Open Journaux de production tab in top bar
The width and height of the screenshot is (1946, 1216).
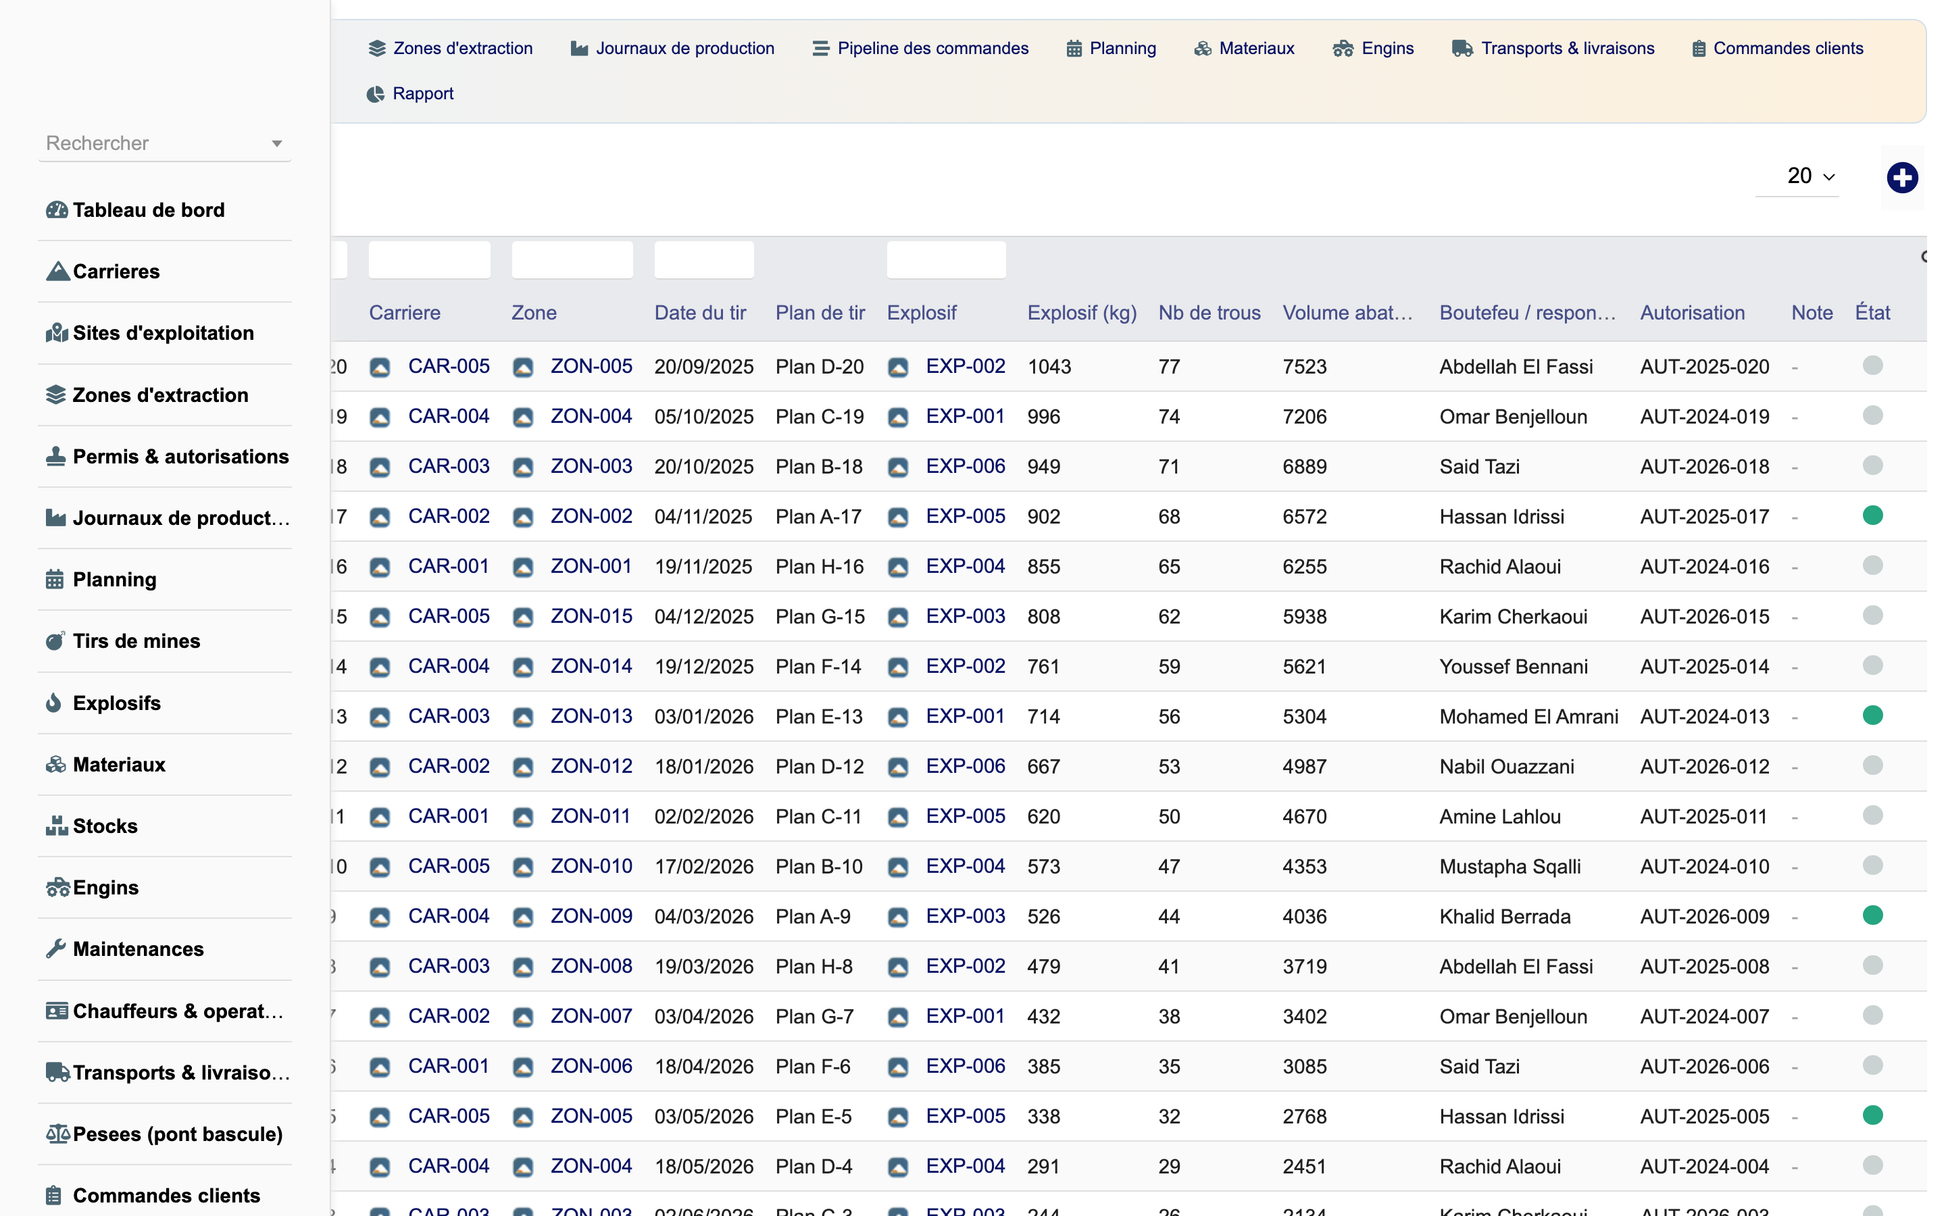tap(672, 48)
